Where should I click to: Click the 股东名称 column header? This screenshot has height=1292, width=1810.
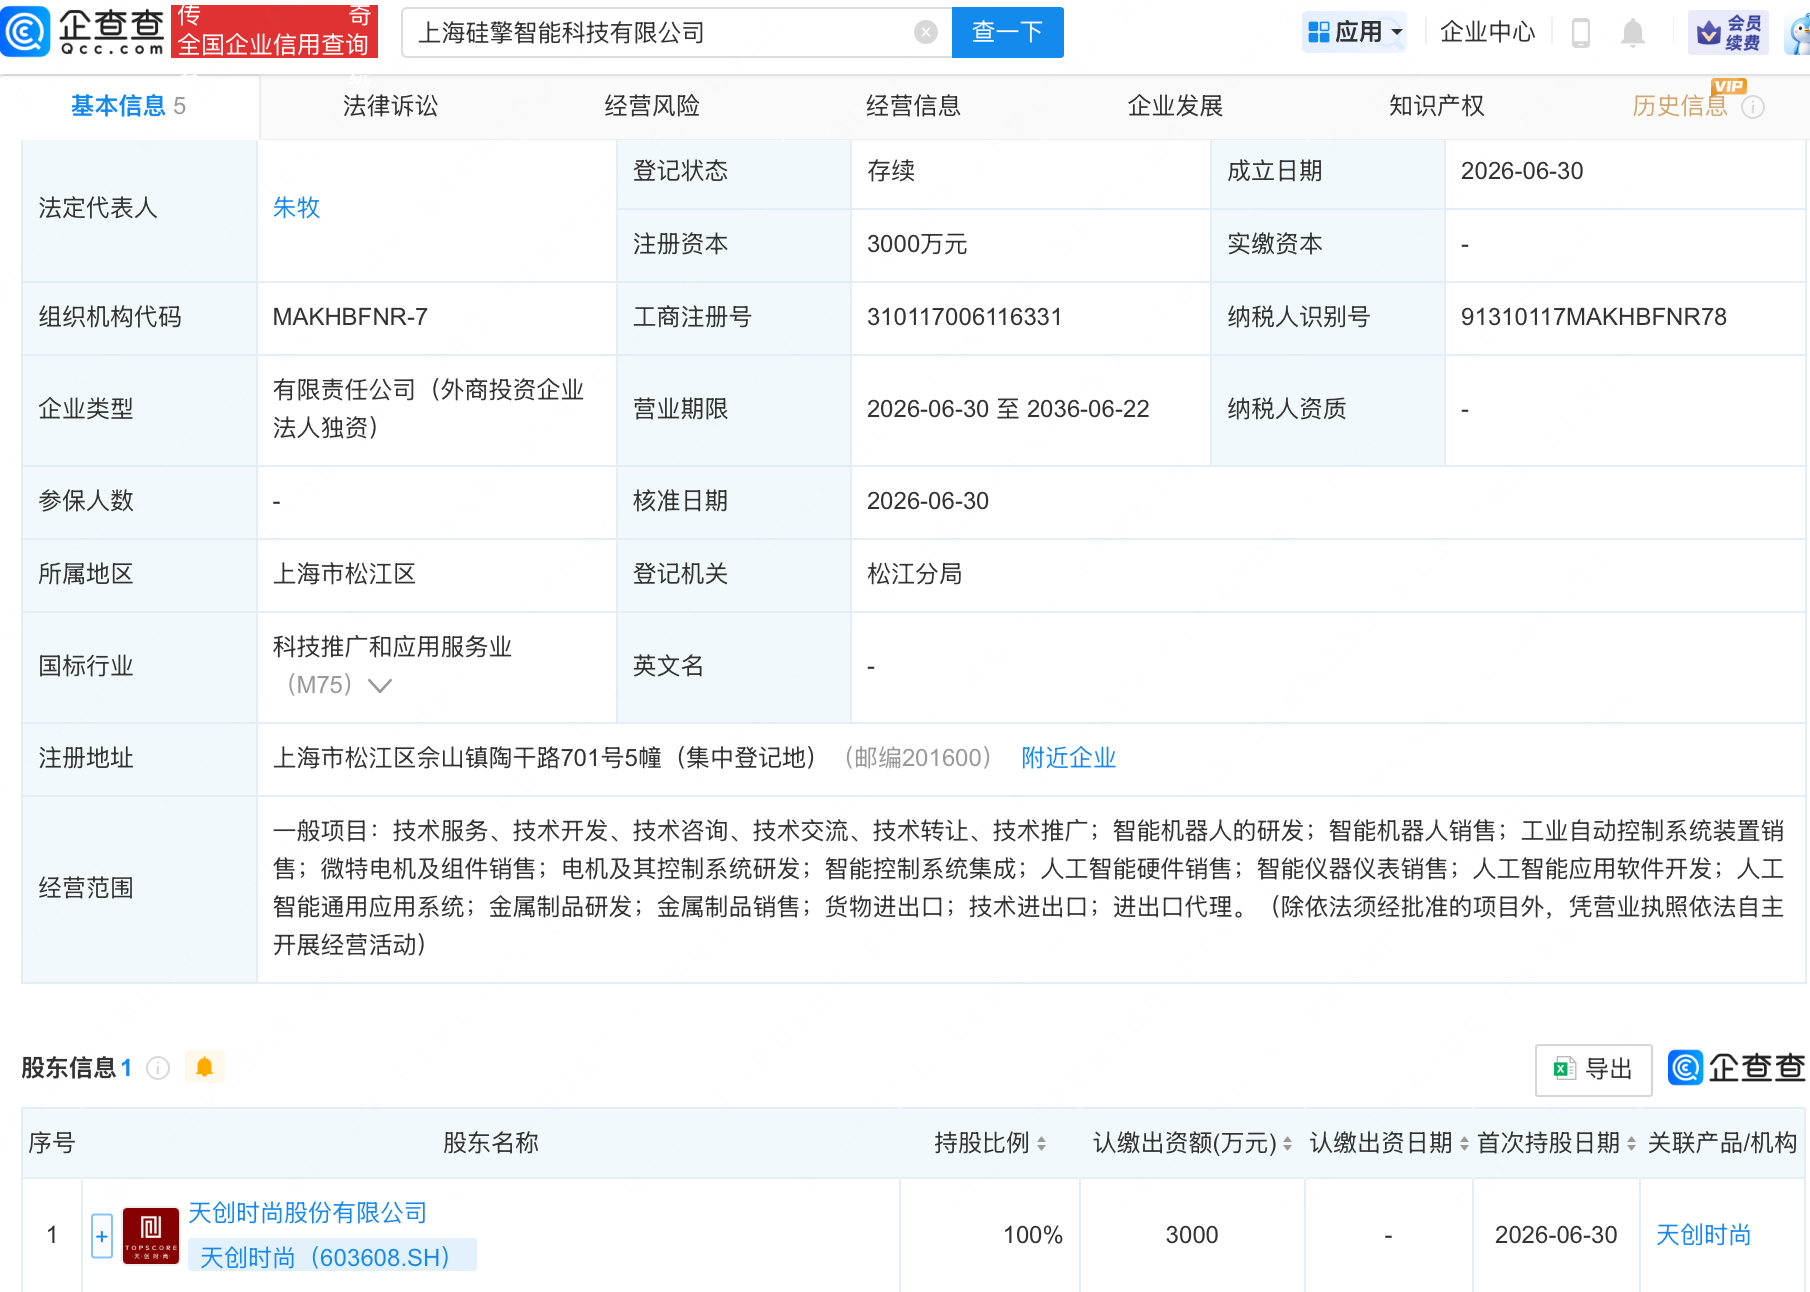(x=490, y=1143)
